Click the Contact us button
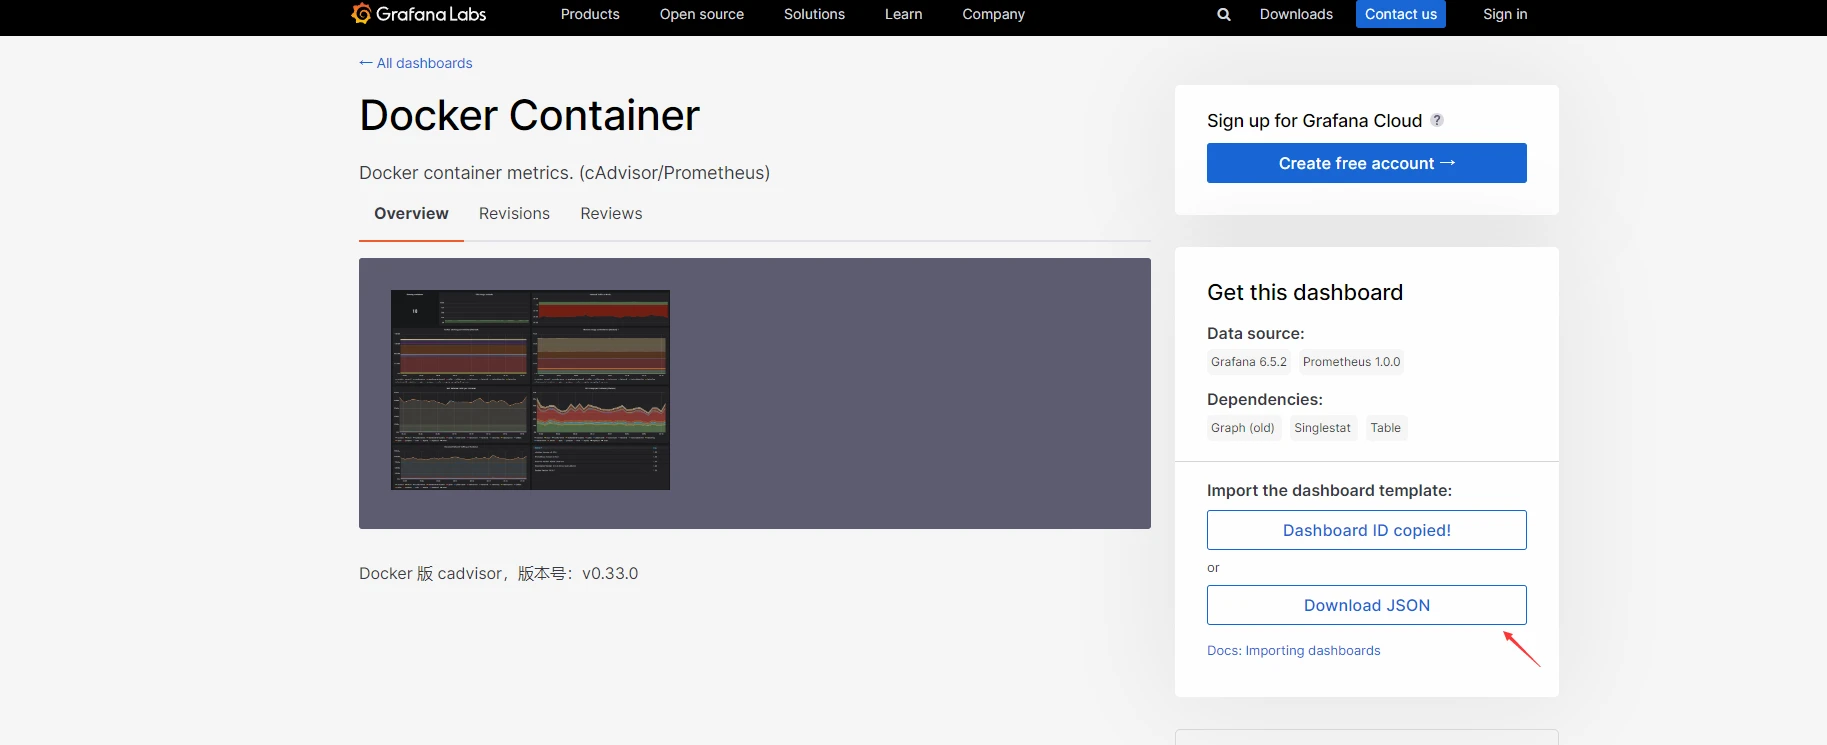The height and width of the screenshot is (745, 1827). click(x=1401, y=14)
